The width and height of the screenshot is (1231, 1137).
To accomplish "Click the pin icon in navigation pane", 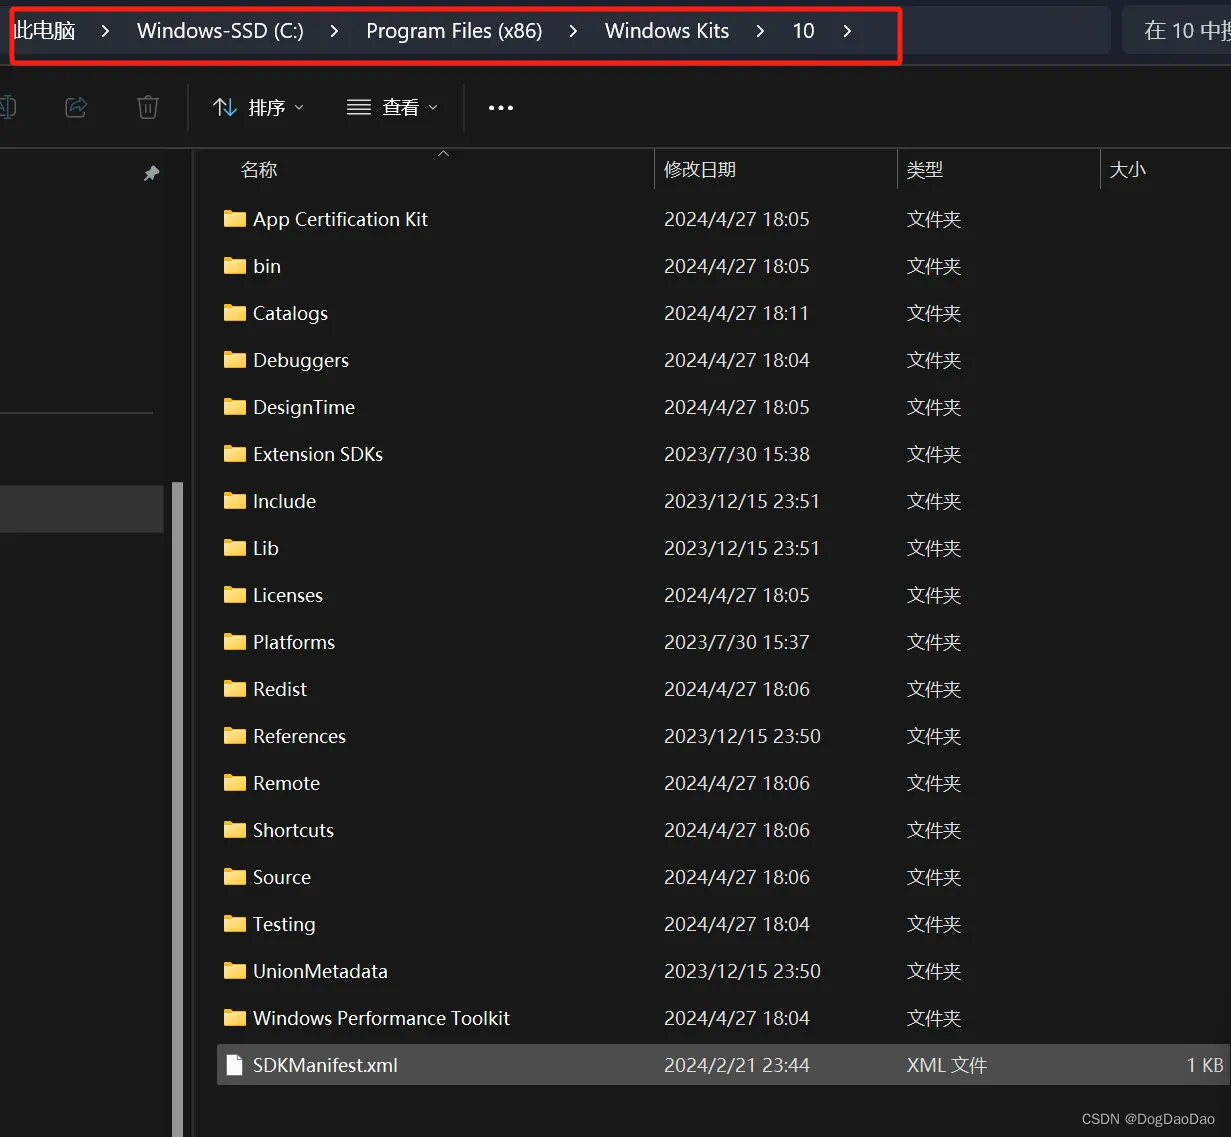I will 152,174.
